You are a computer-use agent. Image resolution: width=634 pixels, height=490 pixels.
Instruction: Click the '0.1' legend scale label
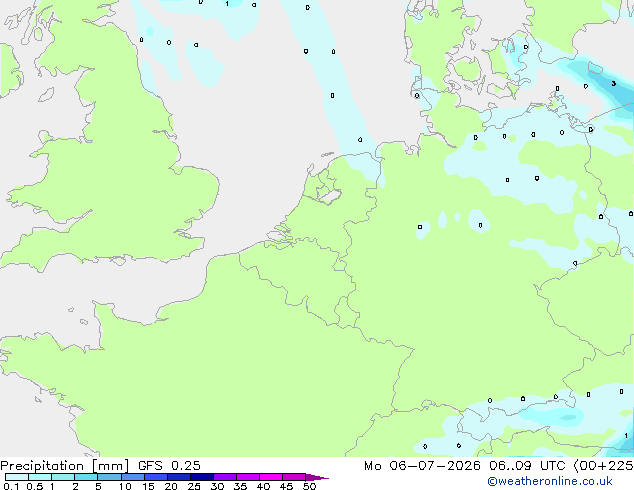click(x=11, y=486)
